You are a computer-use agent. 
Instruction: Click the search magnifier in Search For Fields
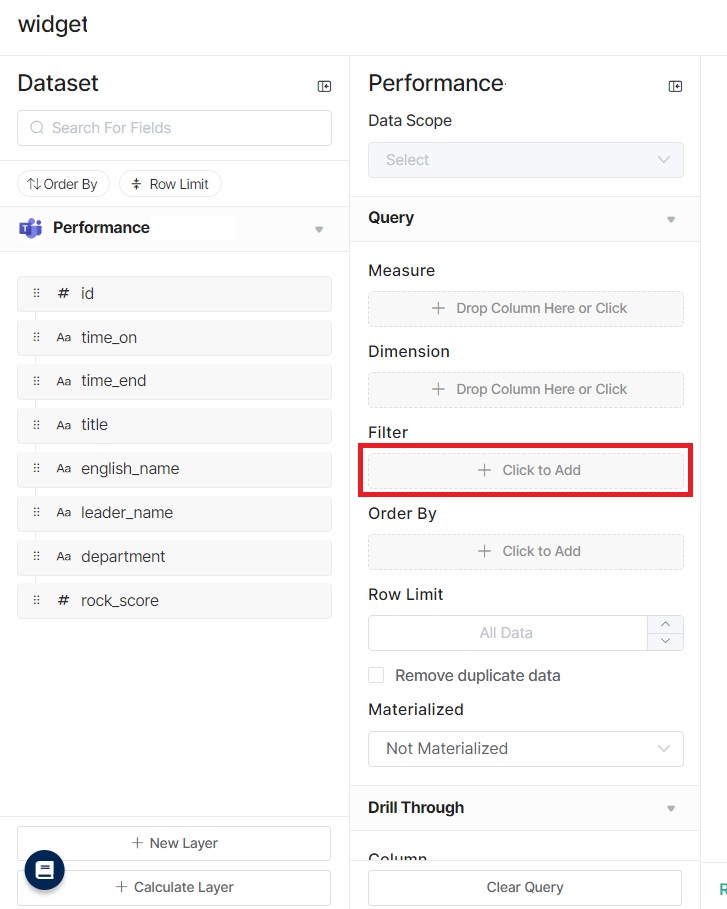coord(36,128)
